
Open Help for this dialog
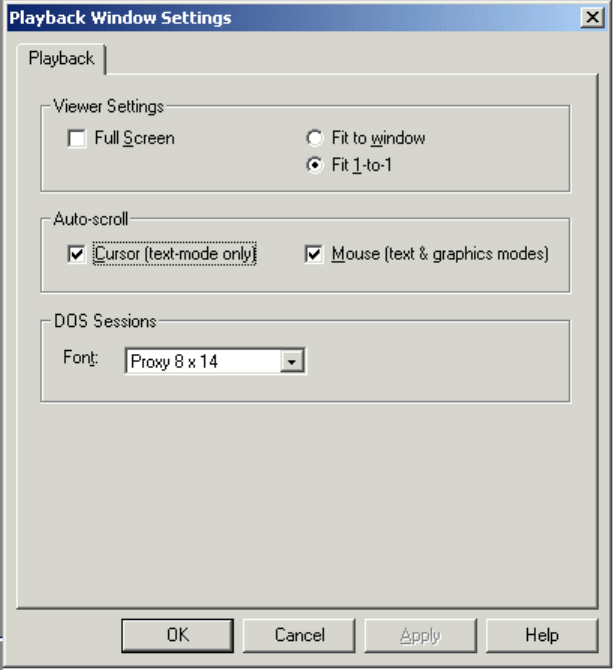[x=542, y=635]
